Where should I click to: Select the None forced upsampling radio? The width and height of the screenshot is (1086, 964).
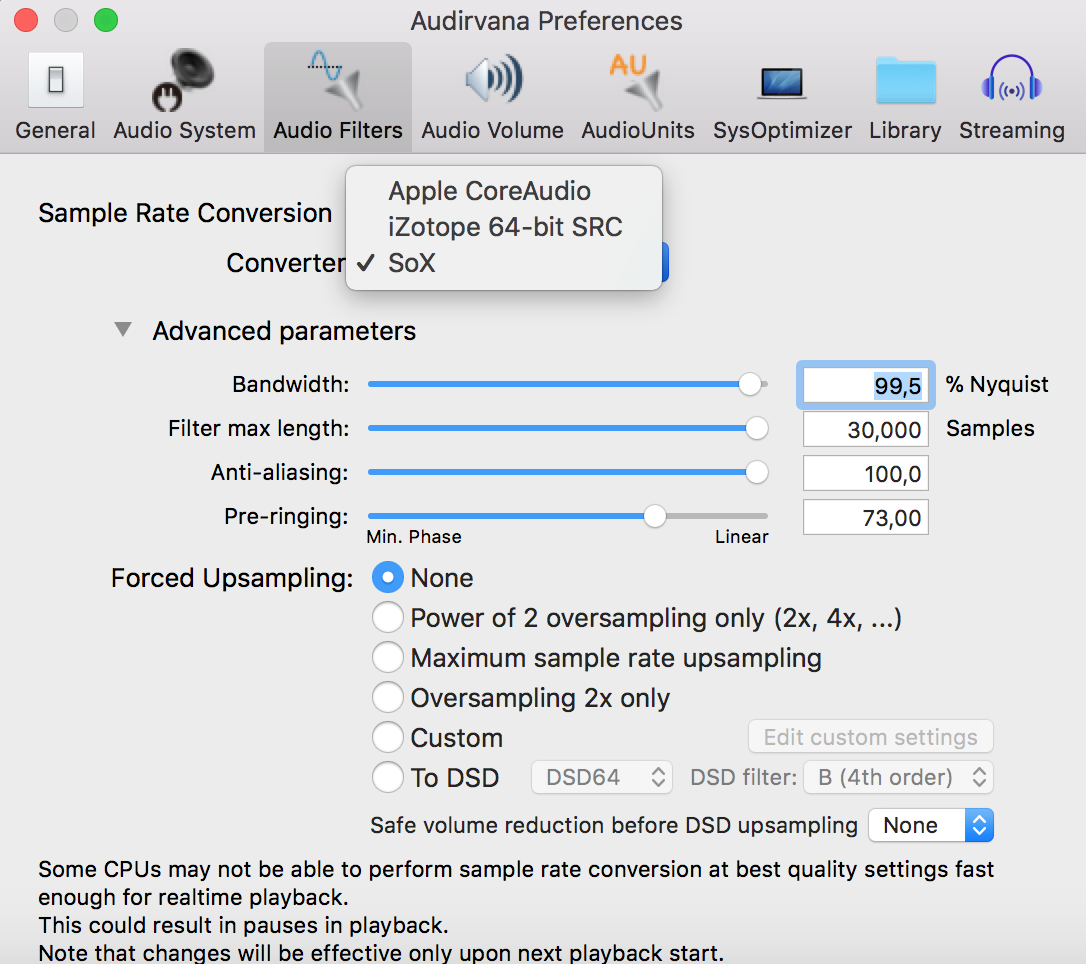388,578
